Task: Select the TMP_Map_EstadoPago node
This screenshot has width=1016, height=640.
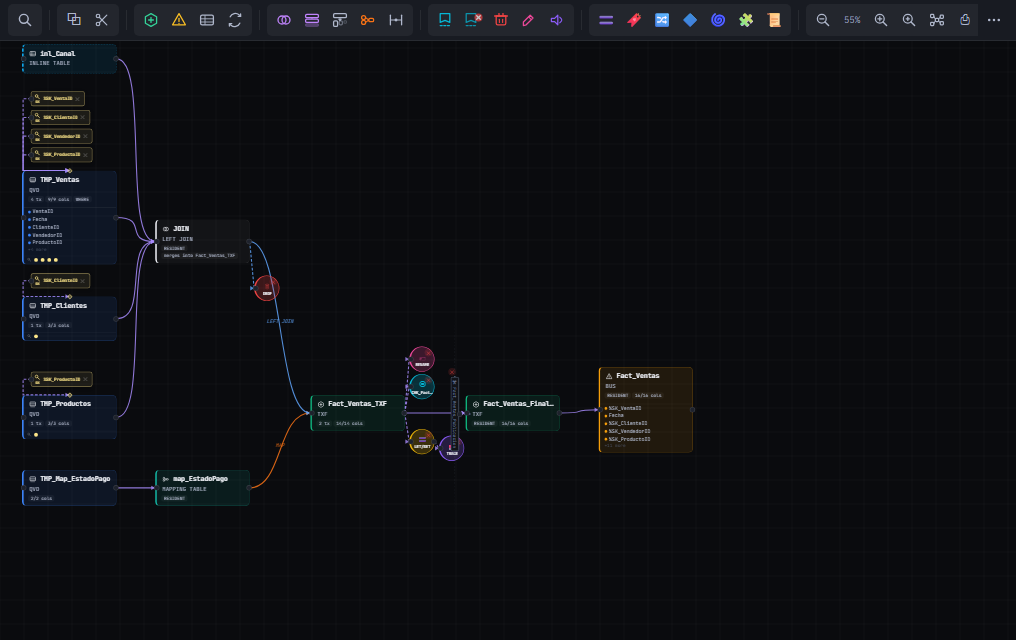Action: coord(69,488)
